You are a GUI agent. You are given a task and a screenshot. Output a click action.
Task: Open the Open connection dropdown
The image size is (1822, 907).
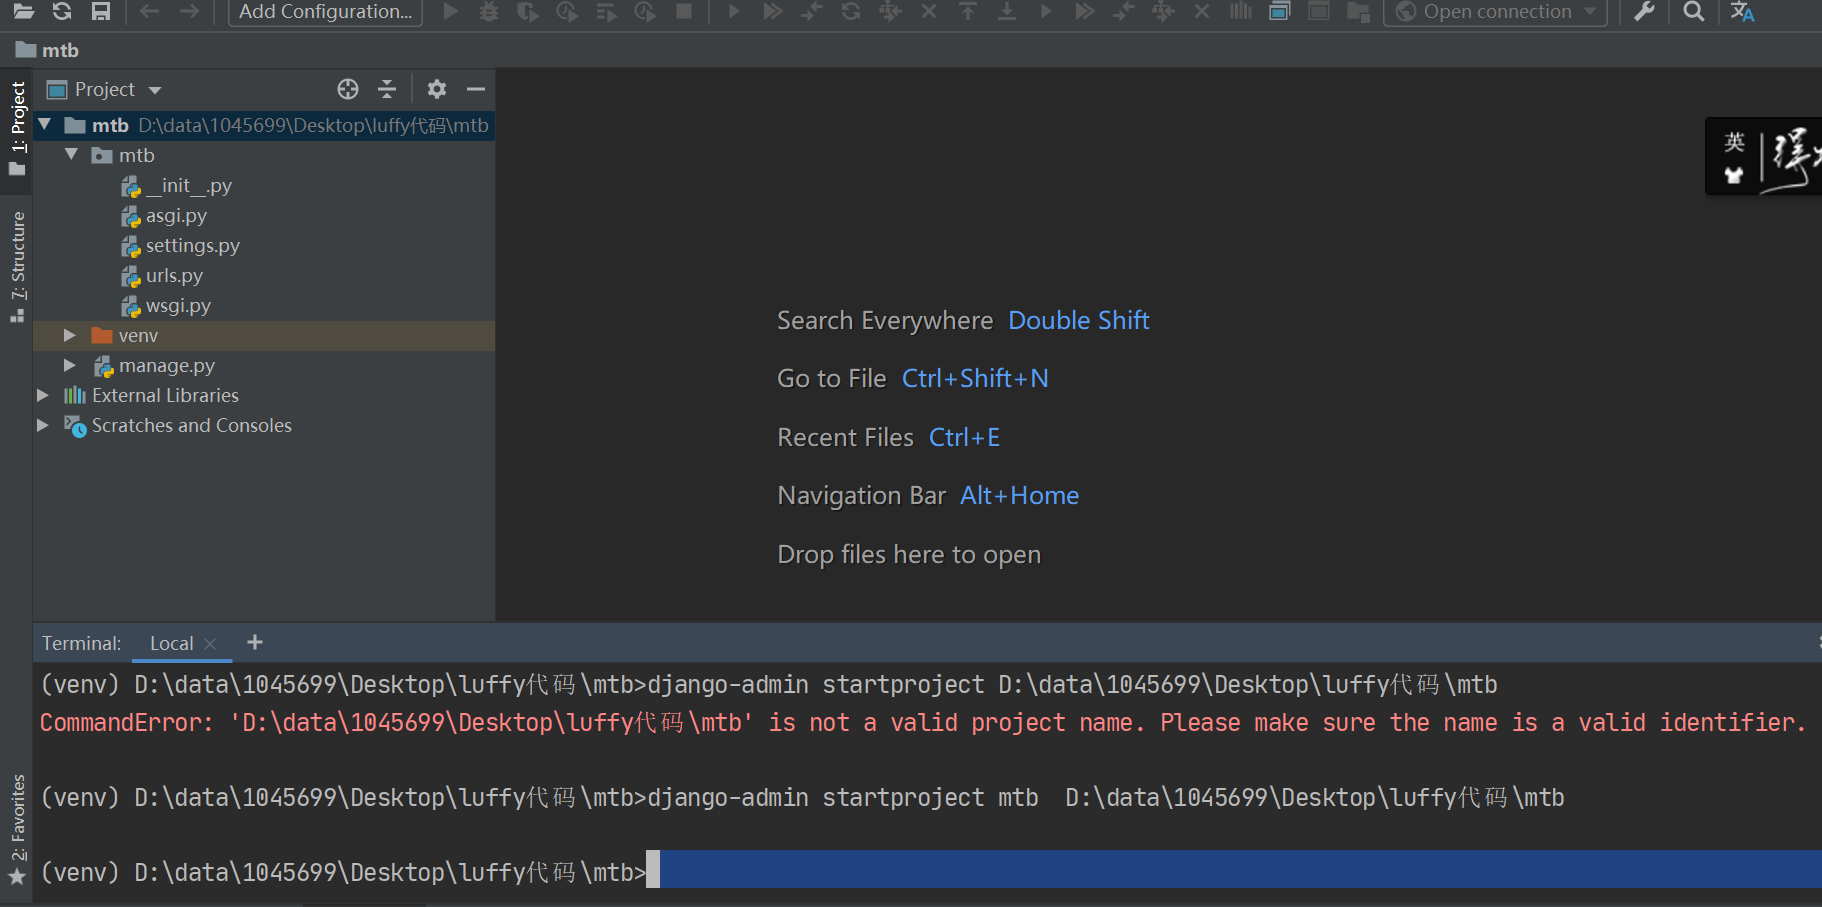coord(1496,12)
